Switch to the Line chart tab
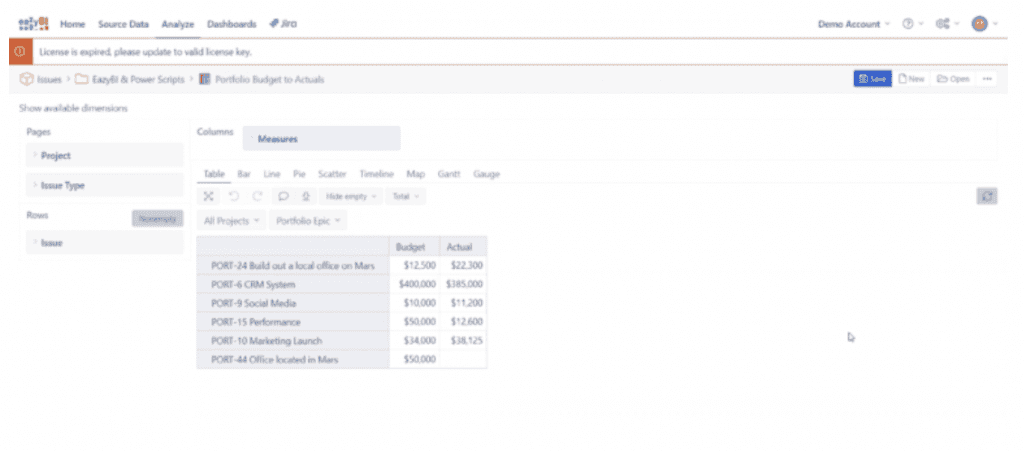 272,174
